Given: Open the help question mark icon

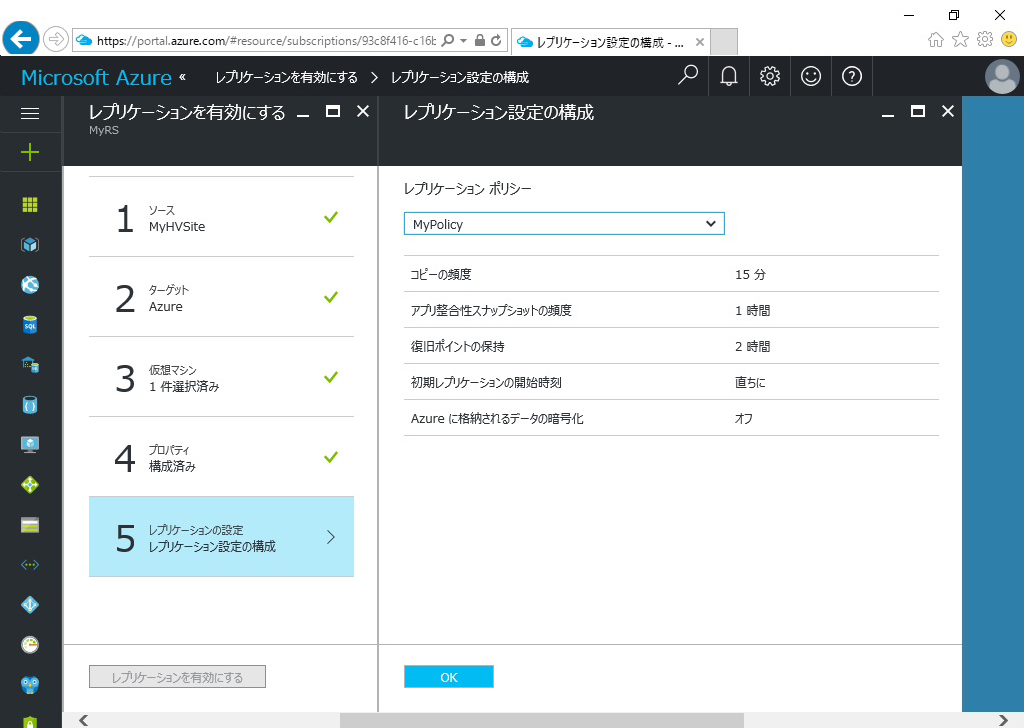Looking at the screenshot, I should click(852, 76).
